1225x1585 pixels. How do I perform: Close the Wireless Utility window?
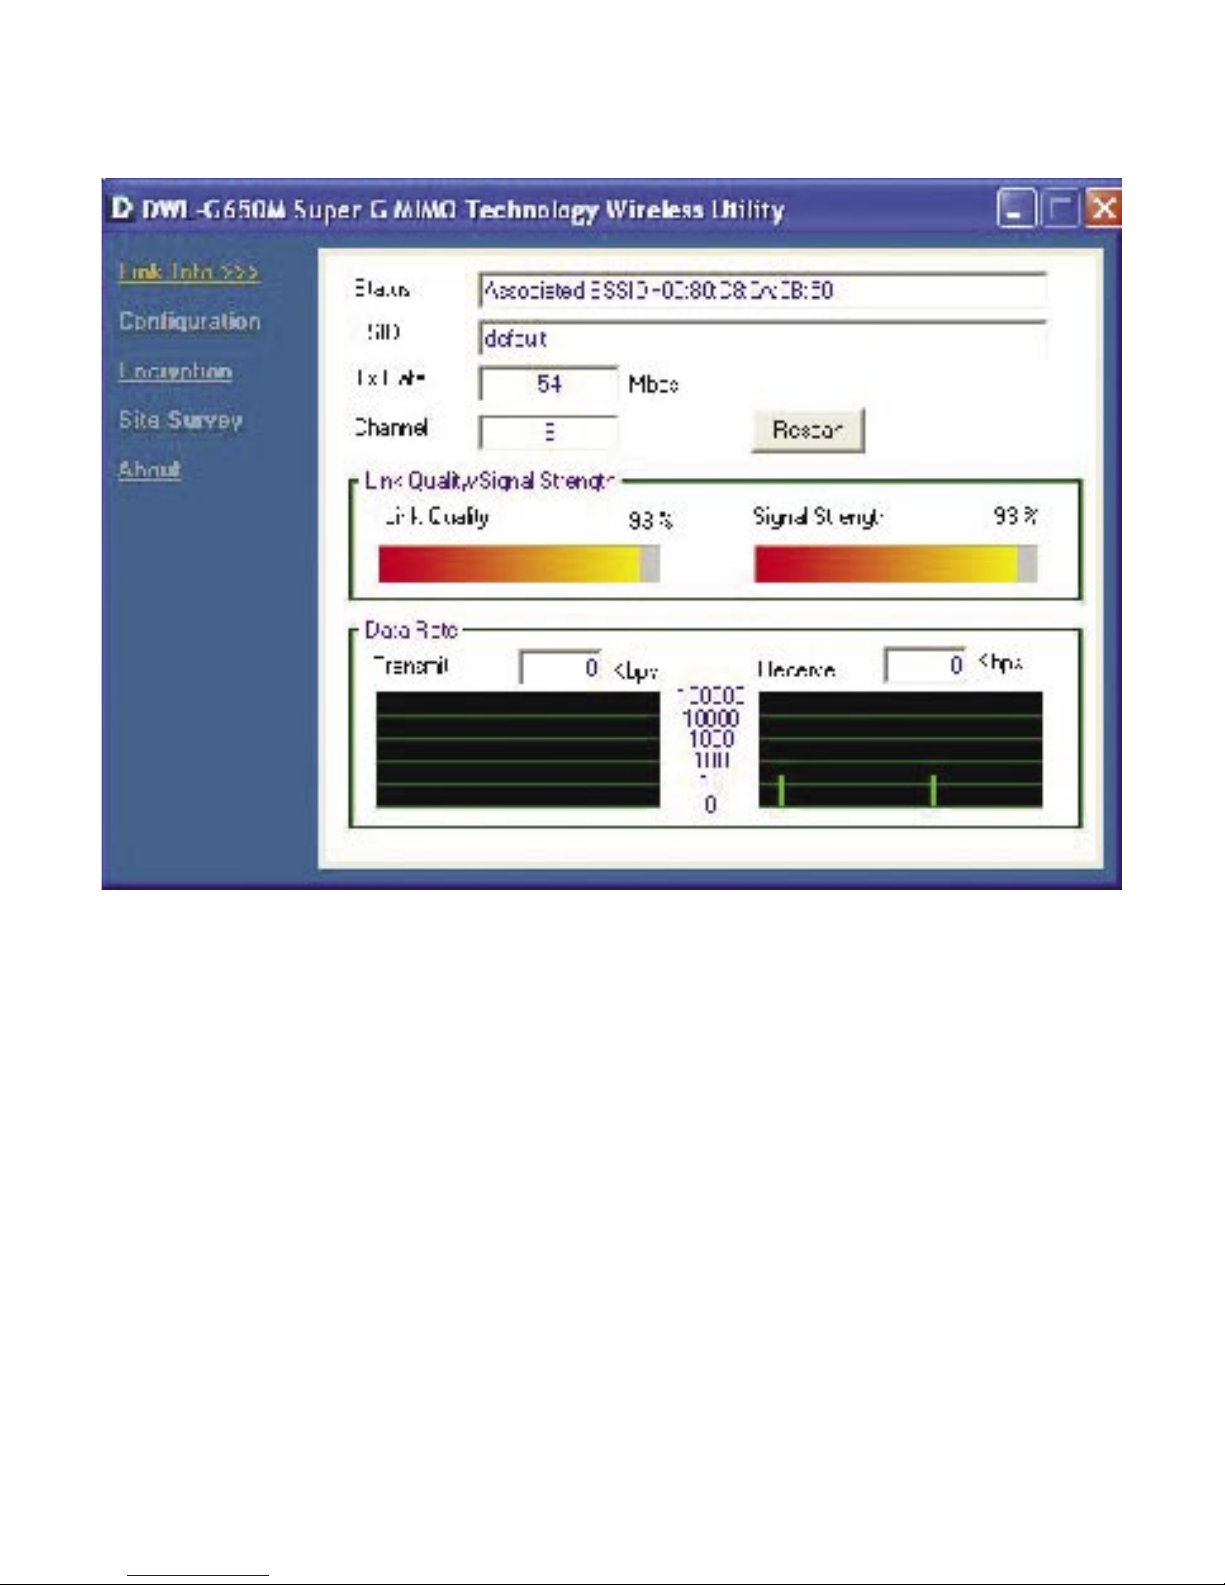(1103, 210)
